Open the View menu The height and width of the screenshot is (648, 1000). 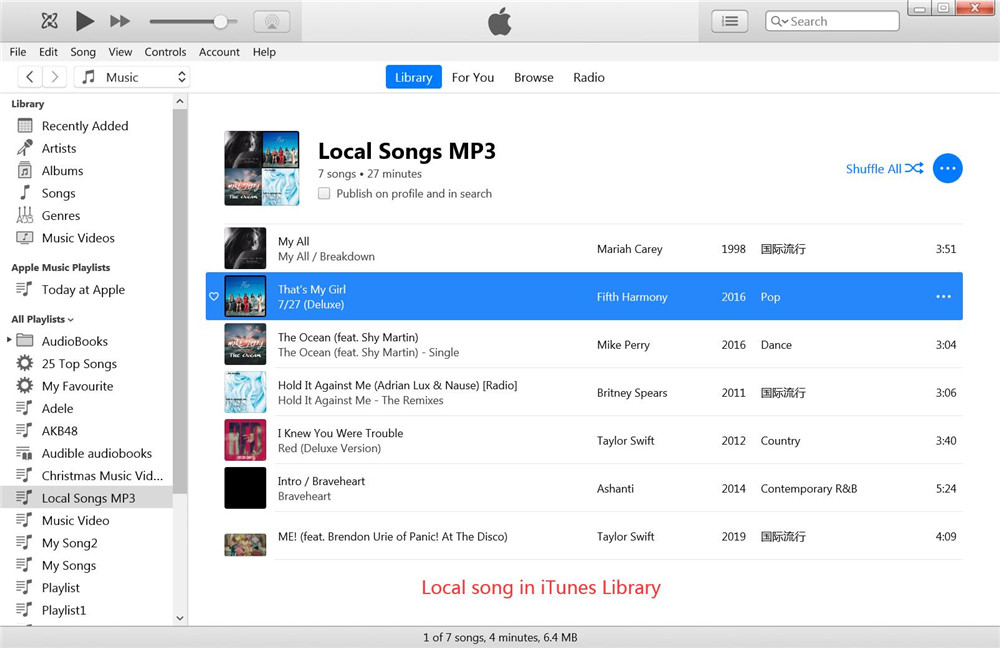click(120, 52)
